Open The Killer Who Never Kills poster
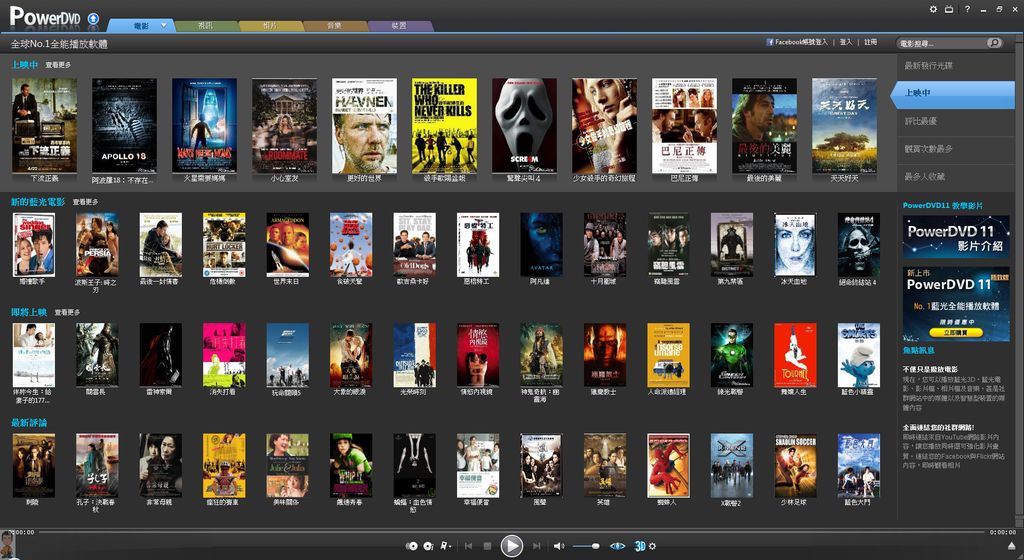 pyautogui.click(x=444, y=126)
